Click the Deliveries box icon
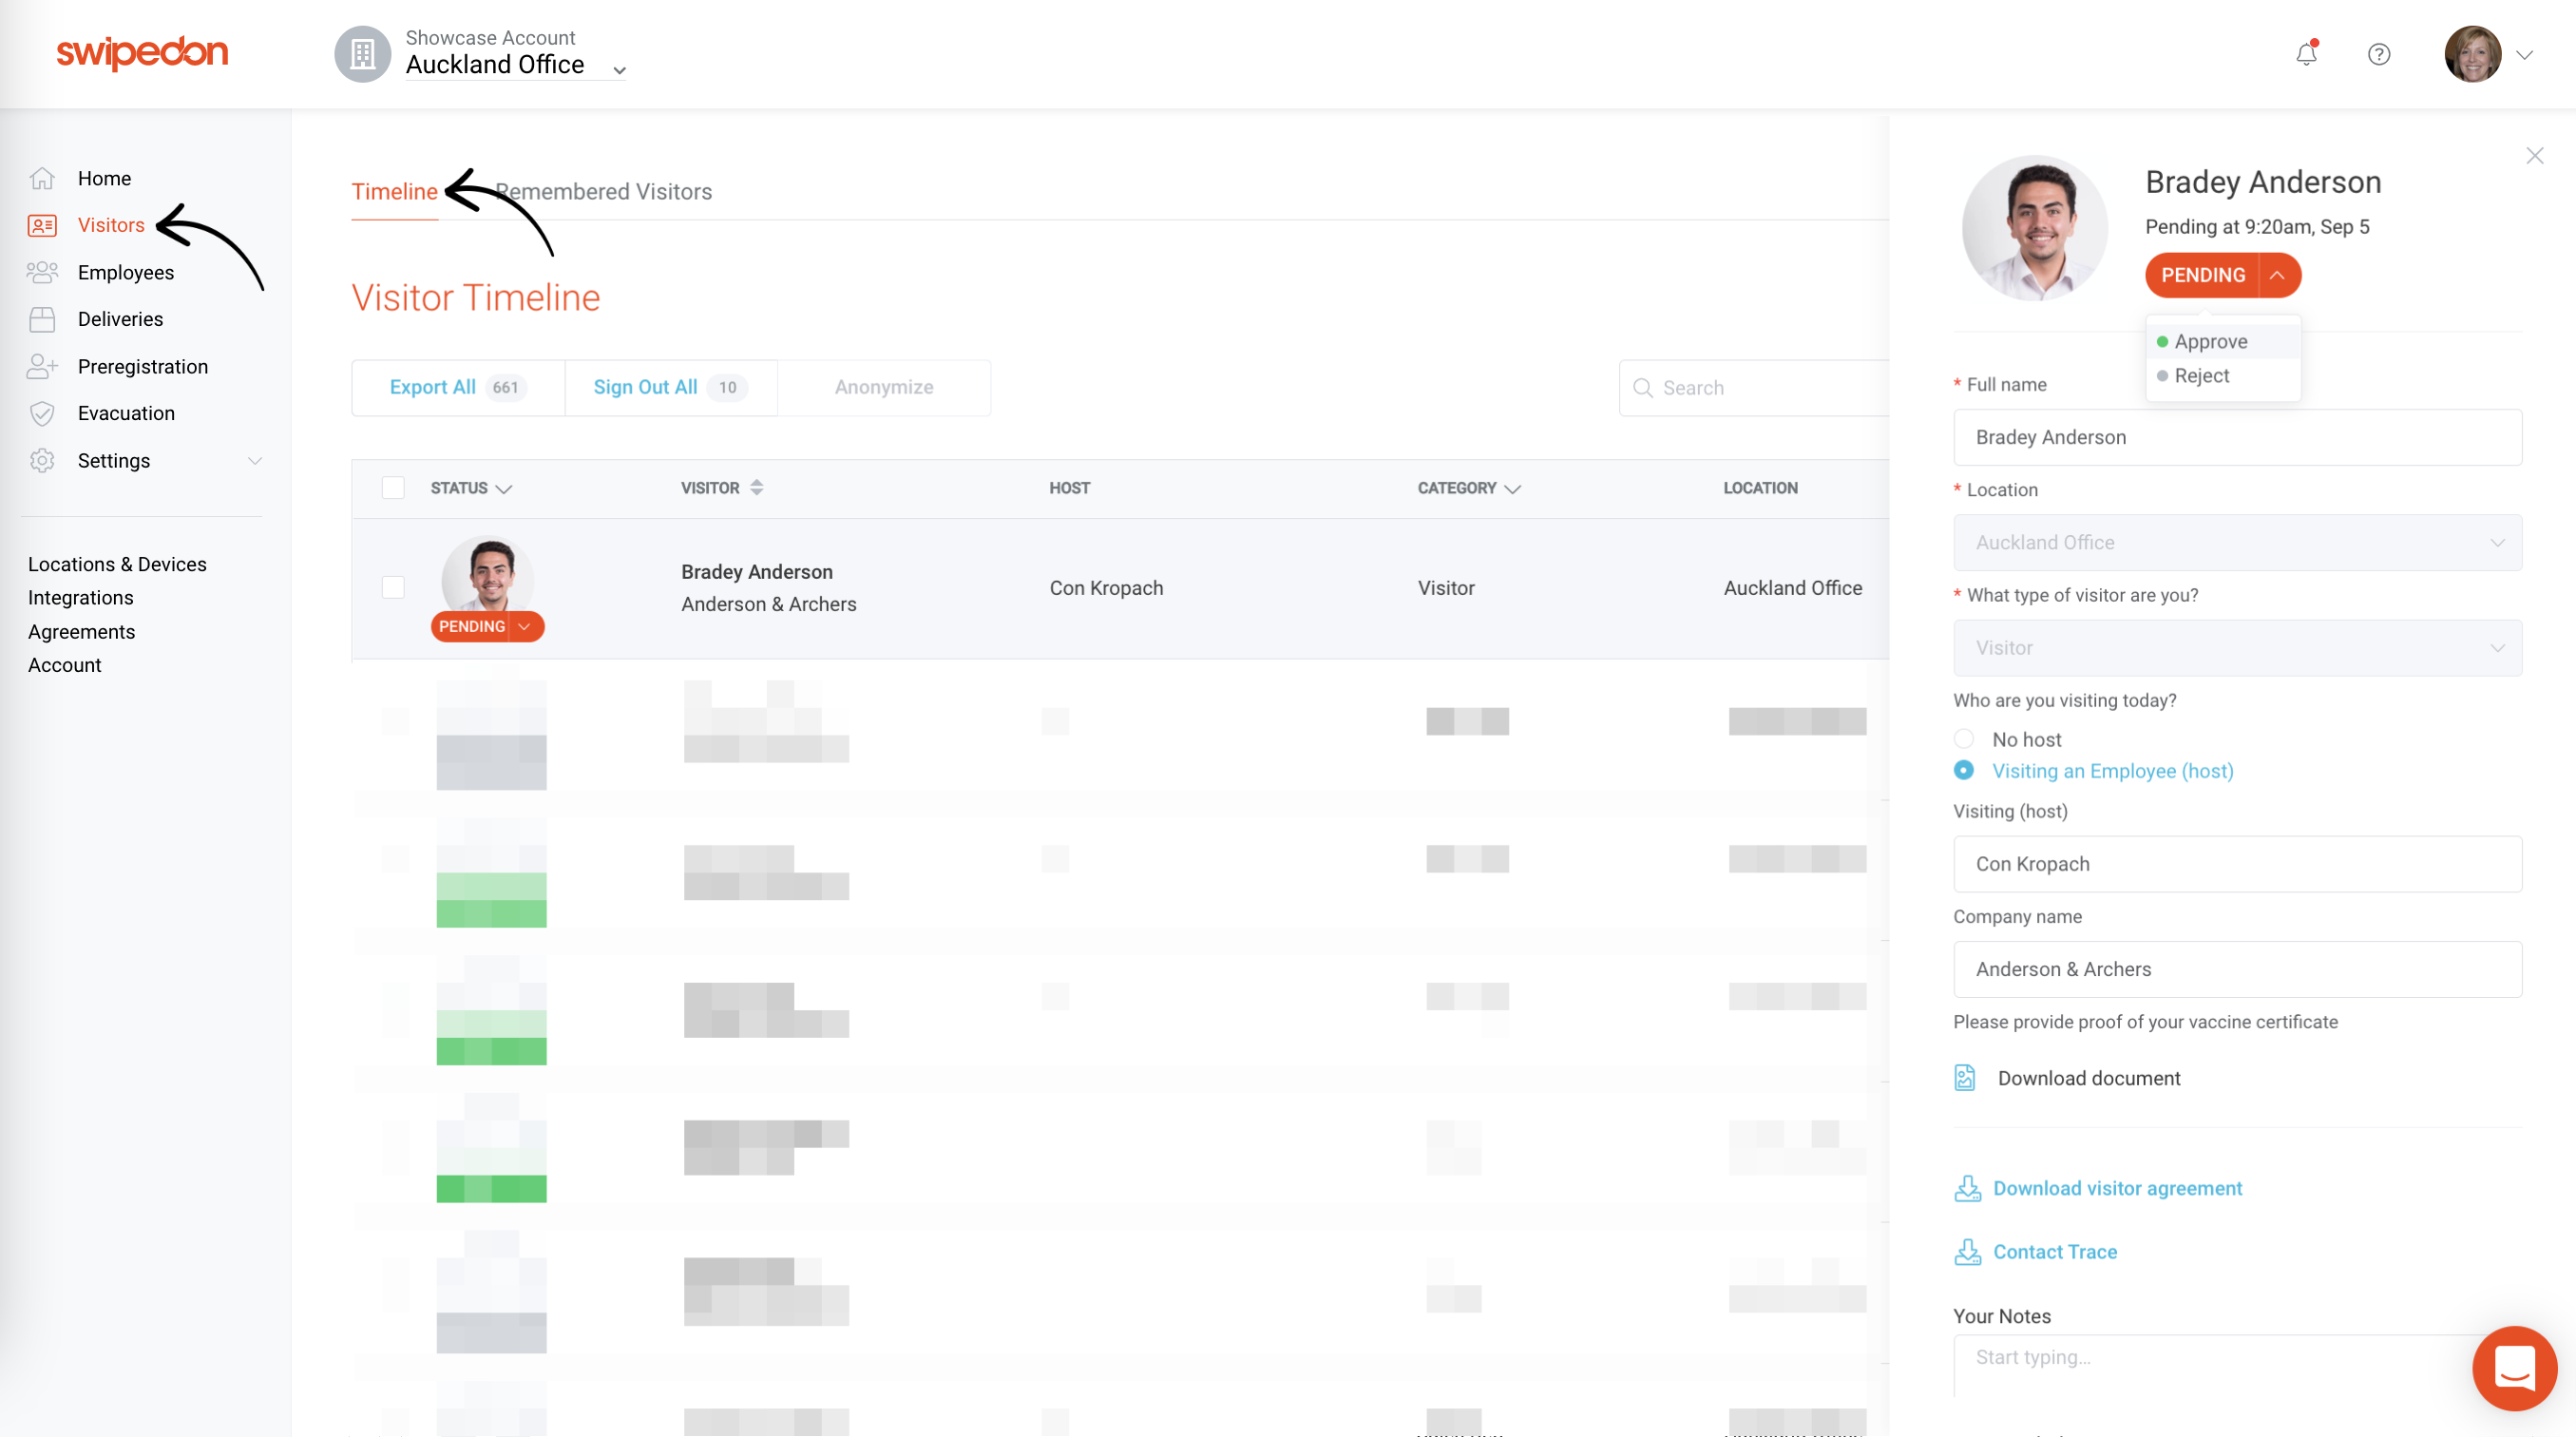The image size is (2576, 1437). click(42, 319)
